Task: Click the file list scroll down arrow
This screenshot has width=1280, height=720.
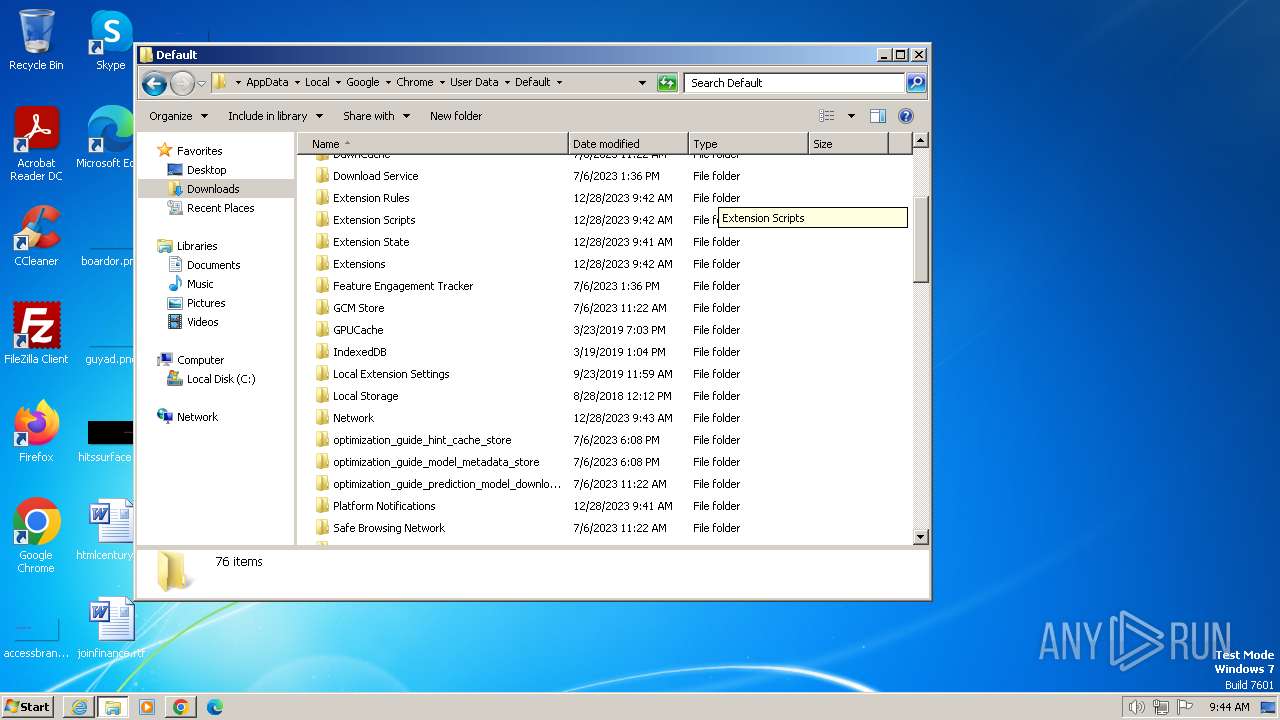Action: (x=921, y=537)
